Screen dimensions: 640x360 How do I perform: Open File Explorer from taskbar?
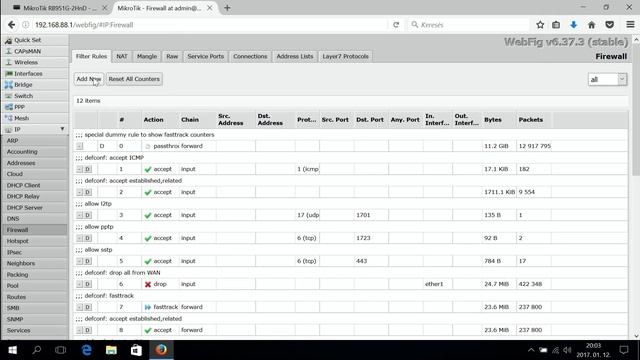111,350
